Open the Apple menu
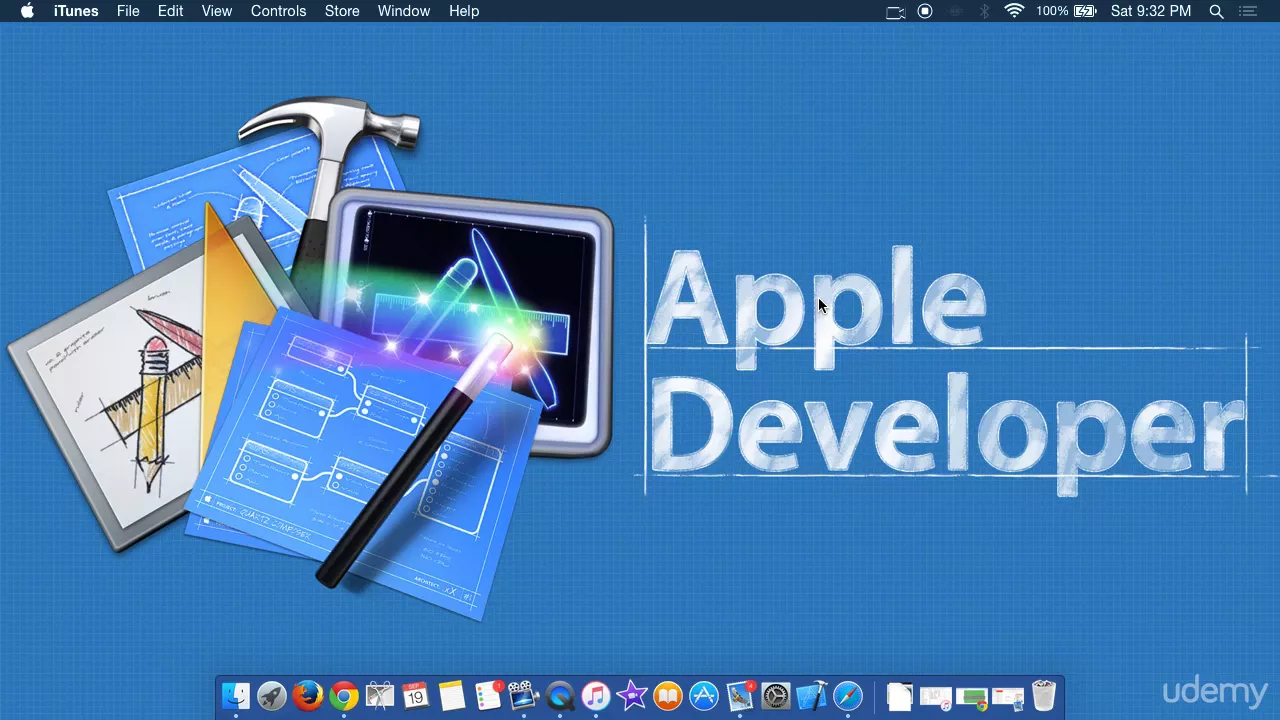This screenshot has height=720, width=1280. tap(27, 11)
